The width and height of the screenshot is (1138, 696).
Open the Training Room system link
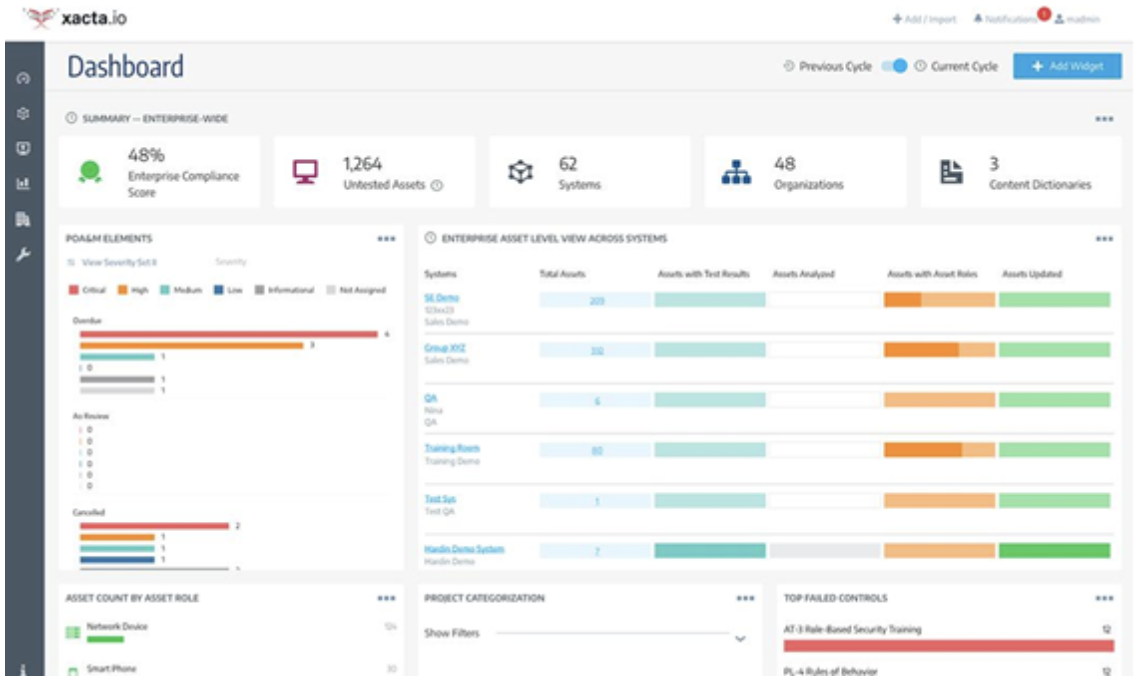coord(452,448)
